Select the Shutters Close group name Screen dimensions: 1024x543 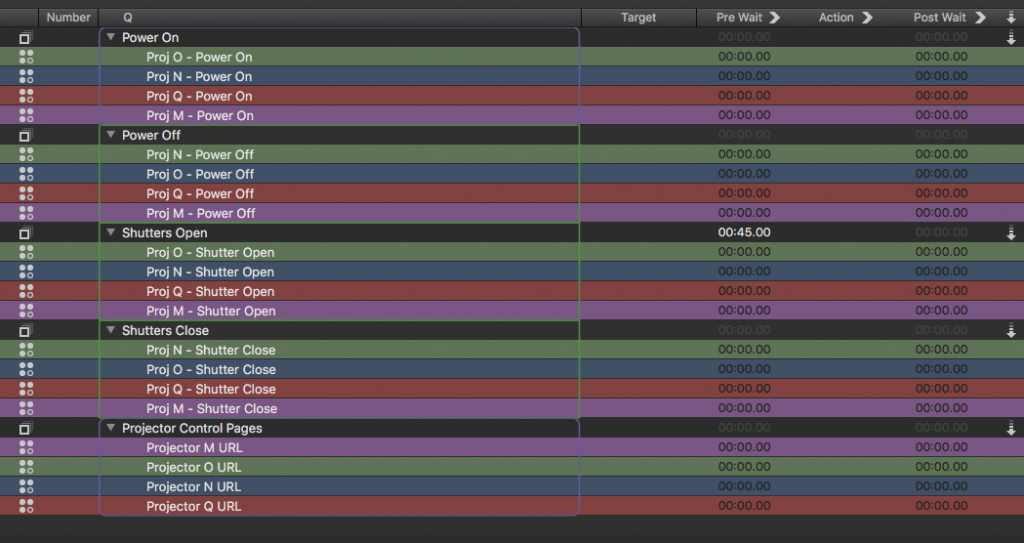click(x=165, y=331)
